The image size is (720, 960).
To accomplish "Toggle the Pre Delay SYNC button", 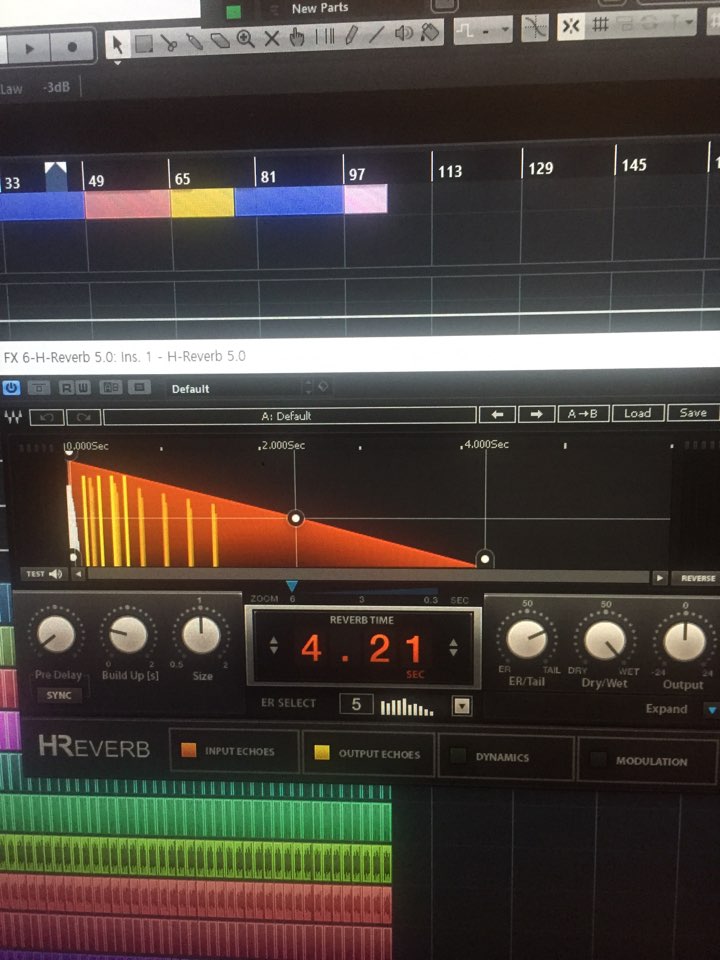I will 59,695.
